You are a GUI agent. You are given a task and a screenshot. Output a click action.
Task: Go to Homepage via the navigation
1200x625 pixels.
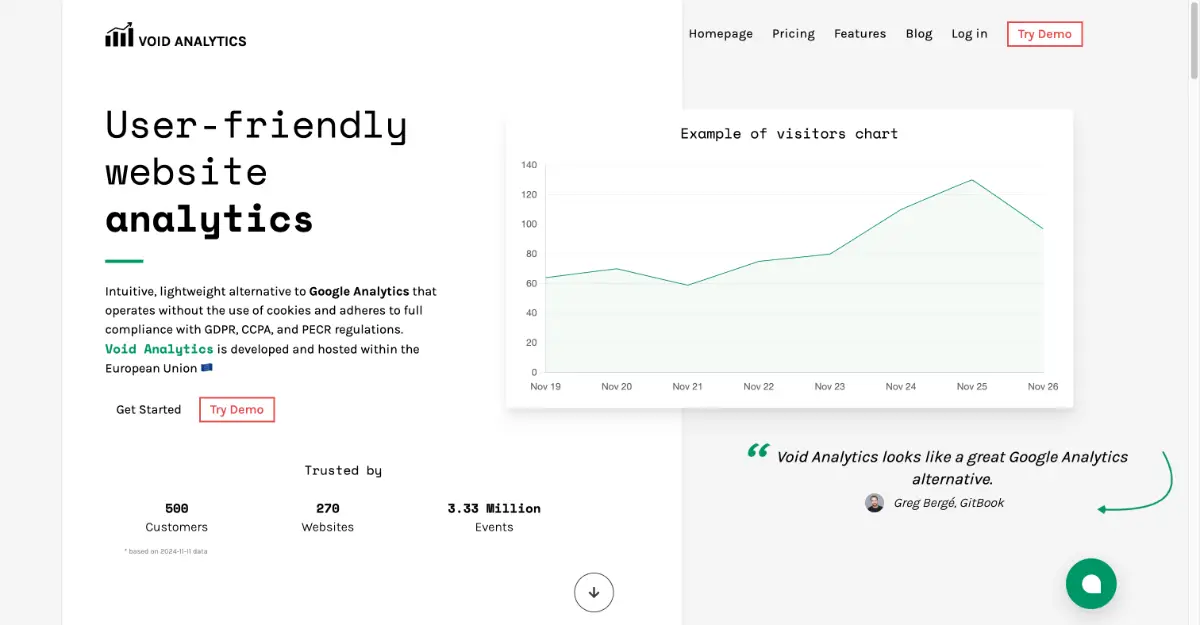(x=720, y=33)
